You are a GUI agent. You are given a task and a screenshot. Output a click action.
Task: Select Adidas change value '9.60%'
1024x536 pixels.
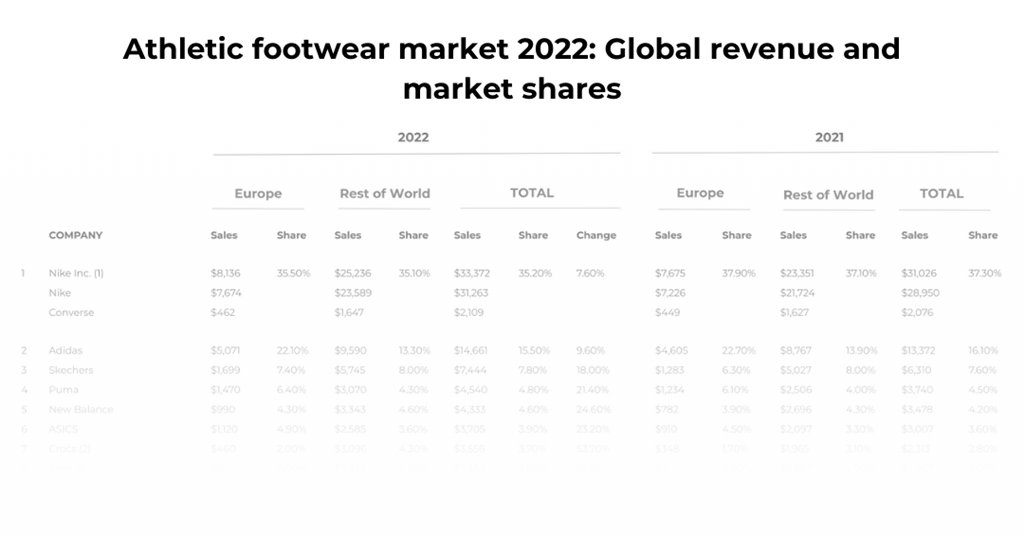pyautogui.click(x=591, y=350)
